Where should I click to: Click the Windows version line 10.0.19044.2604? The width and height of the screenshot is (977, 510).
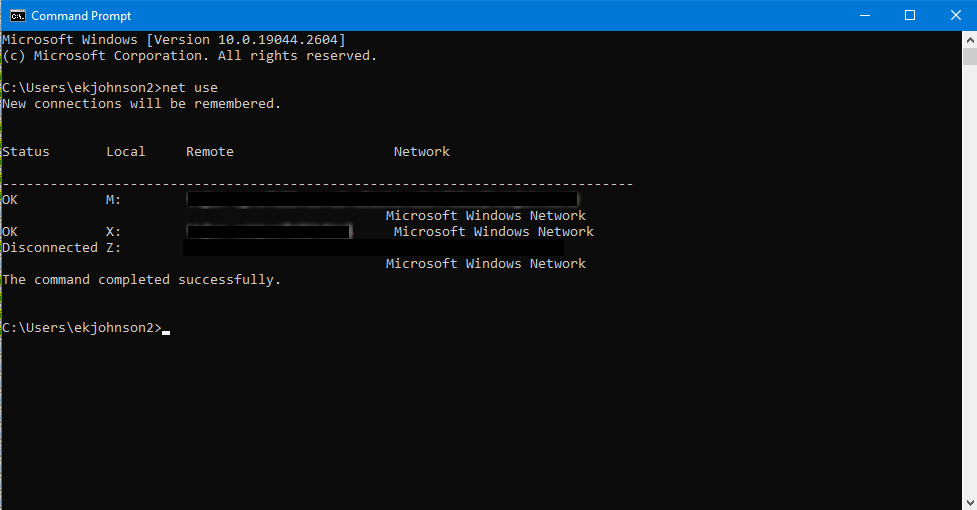(x=174, y=40)
